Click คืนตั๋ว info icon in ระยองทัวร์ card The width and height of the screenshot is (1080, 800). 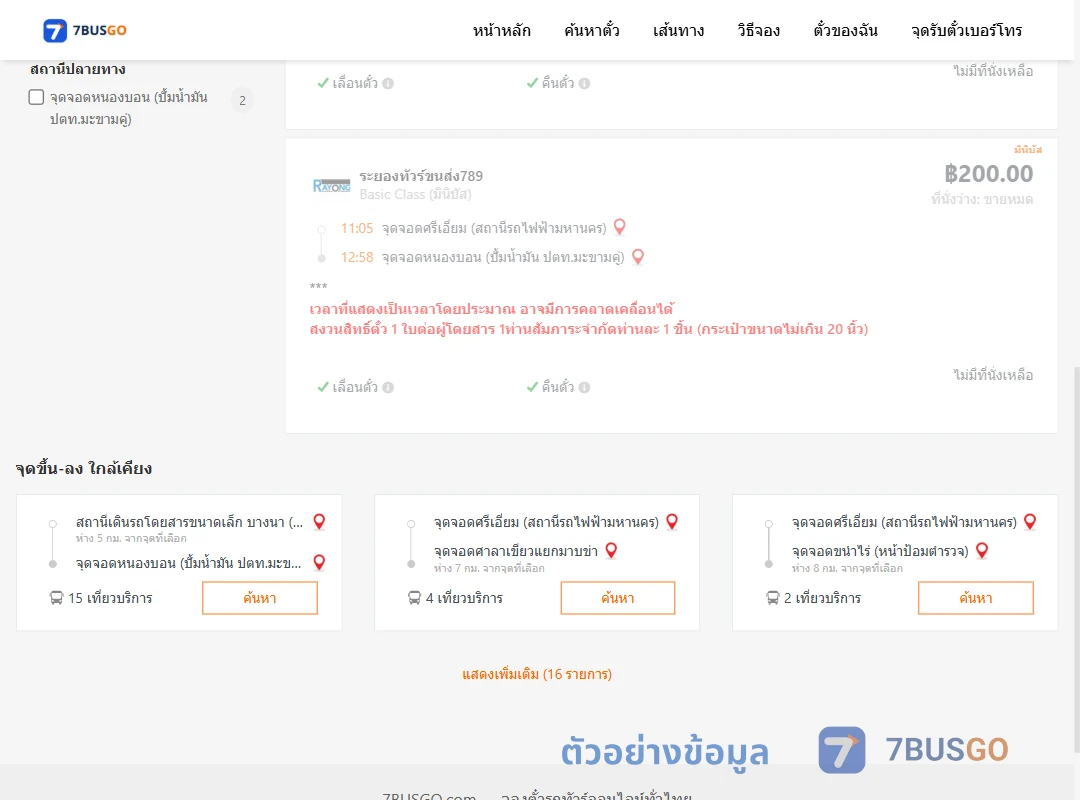[x=584, y=387]
